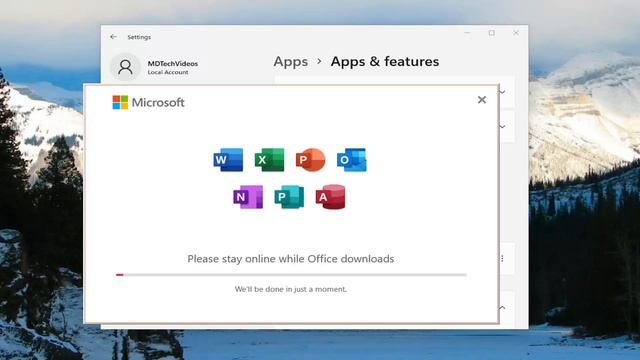Click the teal Publisher icon
Screen dimensions: 640x360
pos(289,197)
